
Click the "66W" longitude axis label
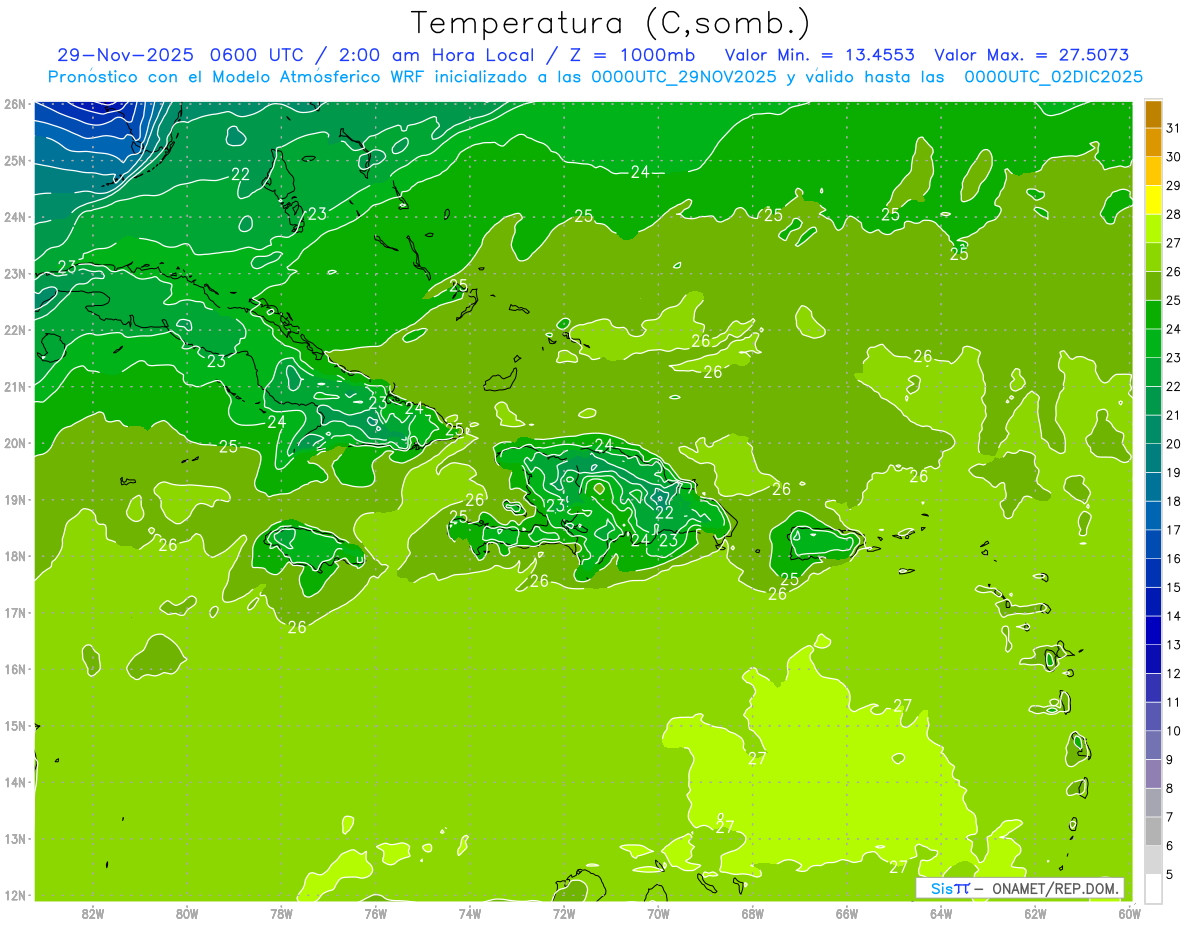[847, 913]
